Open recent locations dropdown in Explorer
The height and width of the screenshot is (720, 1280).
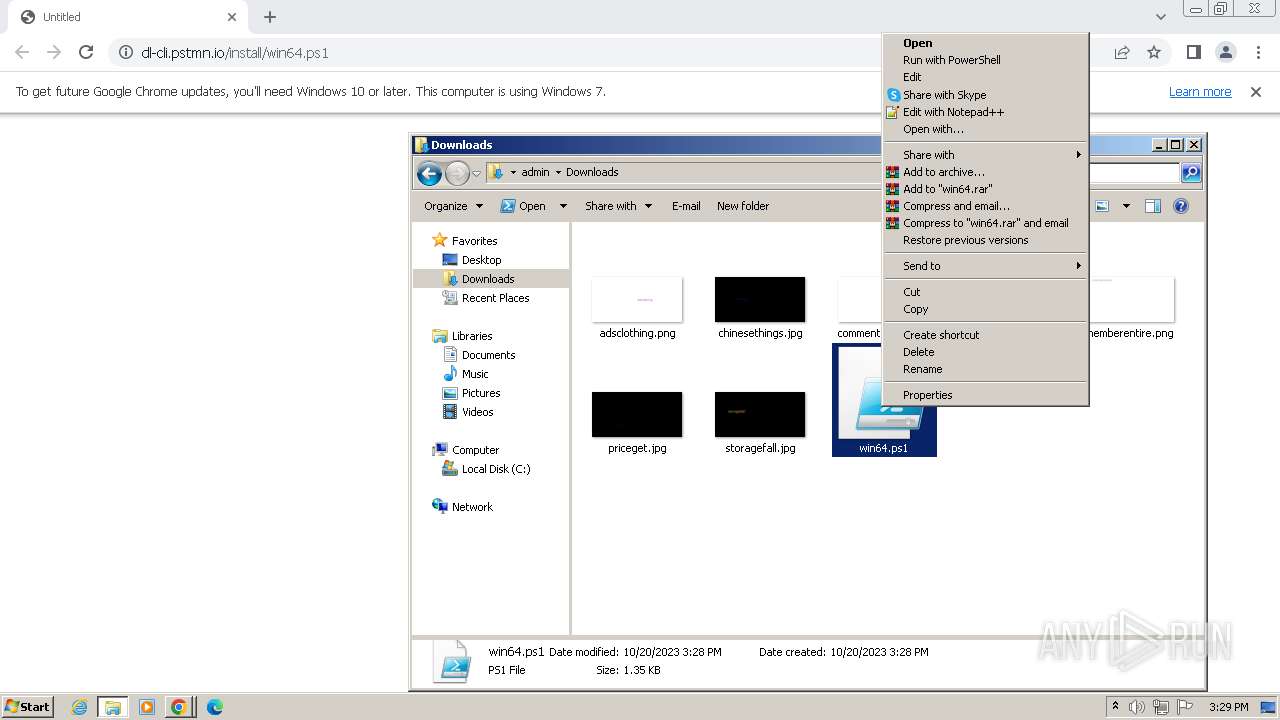click(x=476, y=173)
